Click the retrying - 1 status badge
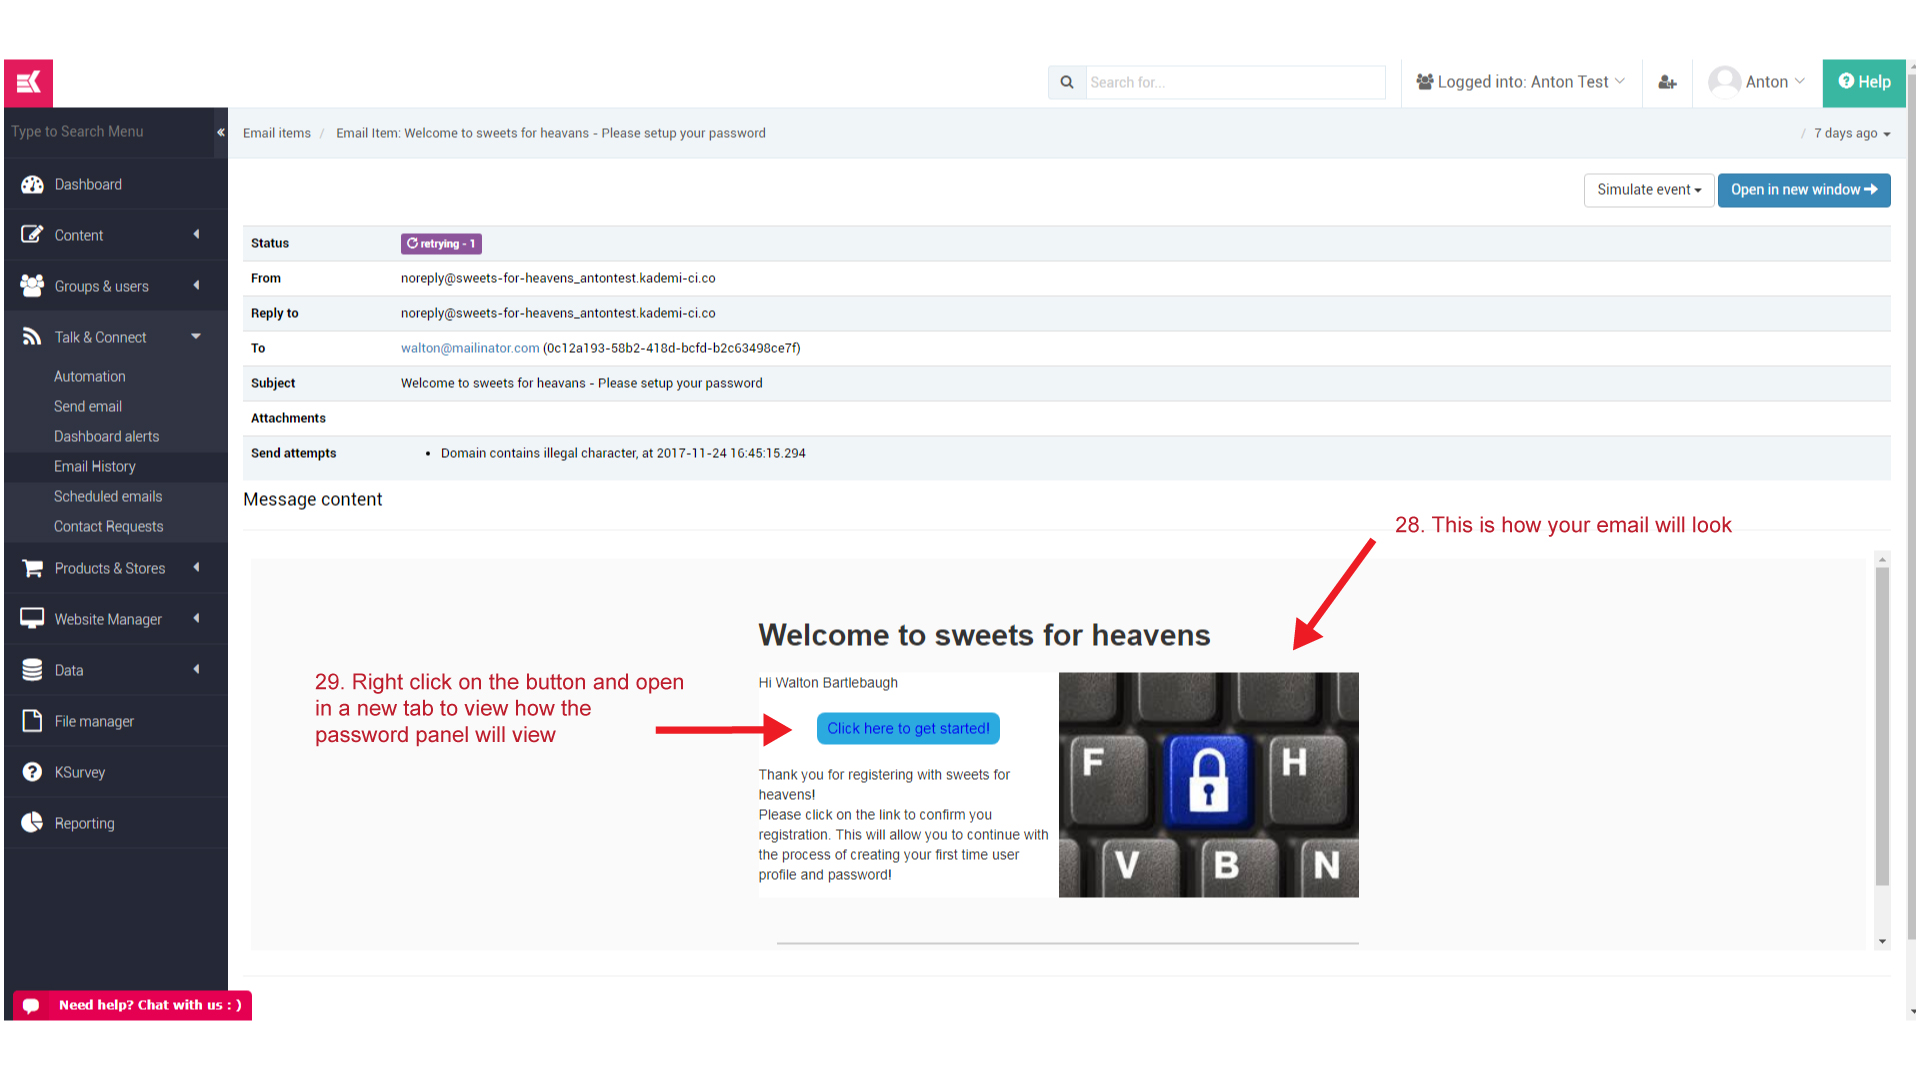Viewport: 1920px width, 1080px height. click(x=441, y=243)
